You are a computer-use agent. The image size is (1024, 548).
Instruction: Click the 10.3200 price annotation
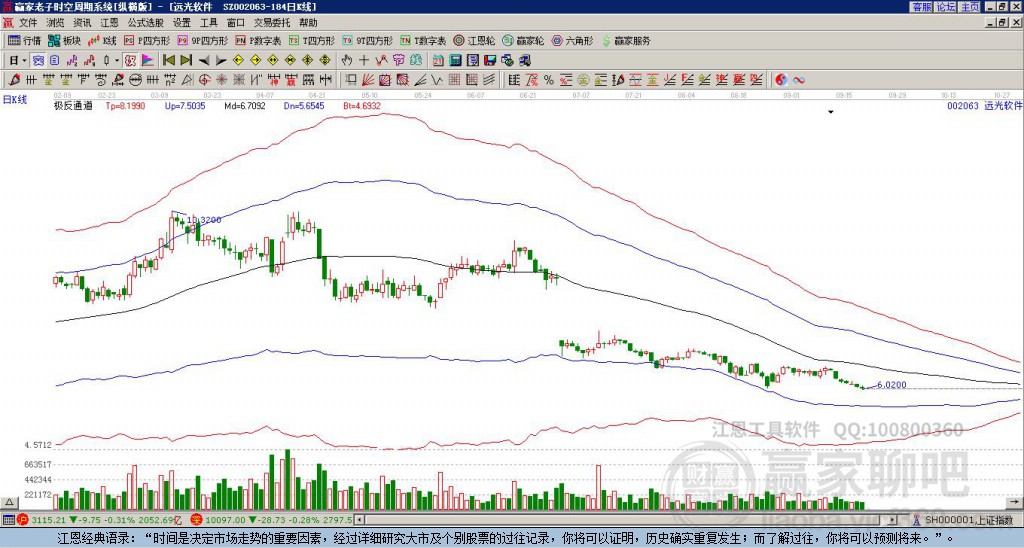tap(204, 220)
